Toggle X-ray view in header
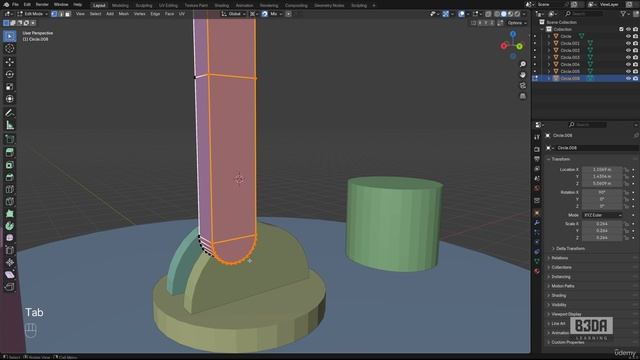This screenshot has width=640, height=360. coord(488,14)
